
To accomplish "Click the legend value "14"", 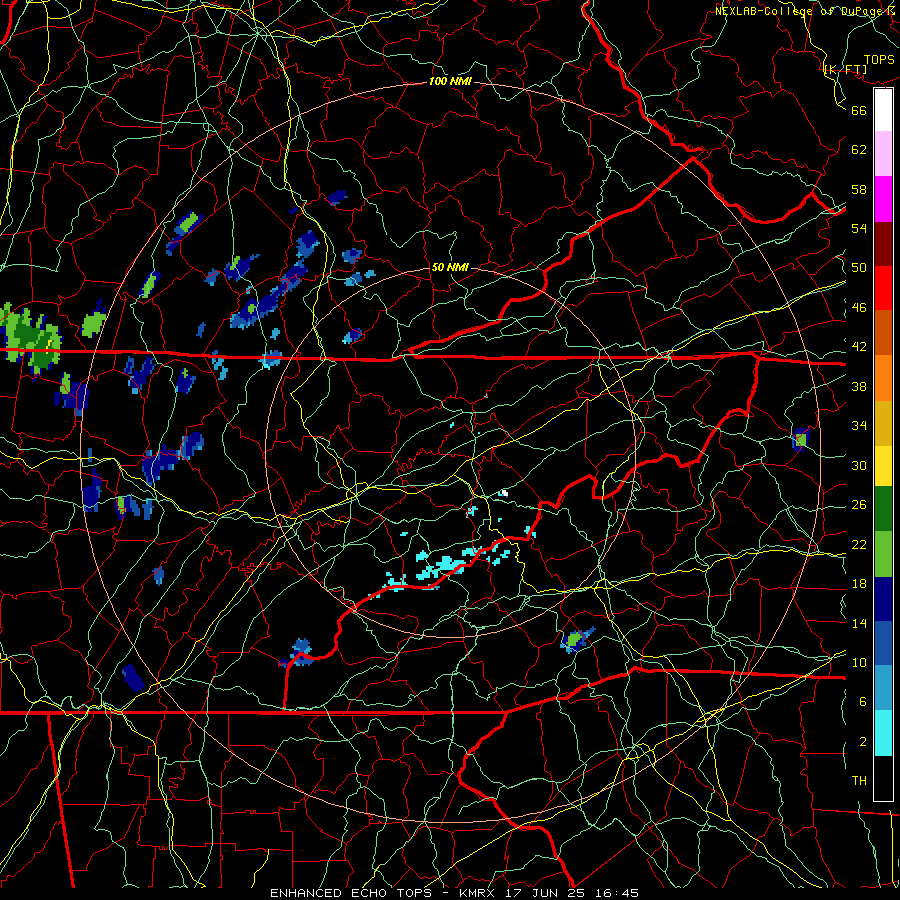I will click(x=859, y=623).
